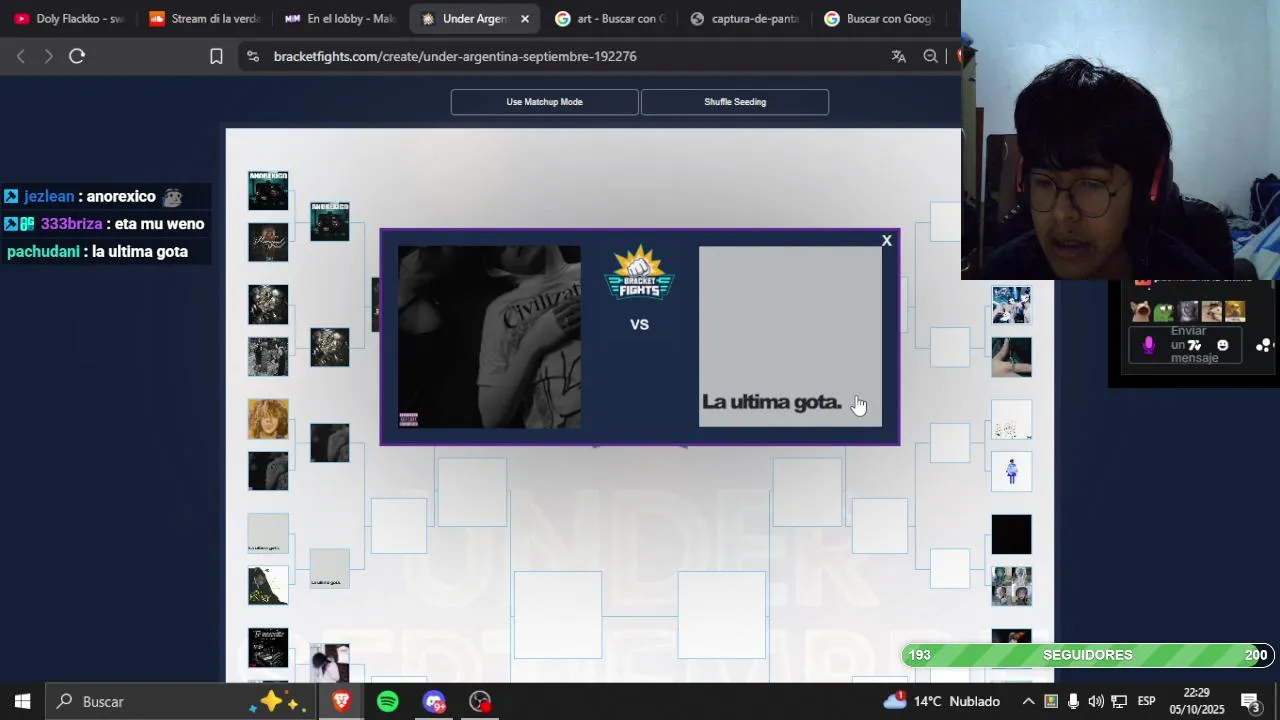Viewport: 1280px width, 720px height.
Task: Open site settings icon beside the URL
Action: click(x=253, y=57)
